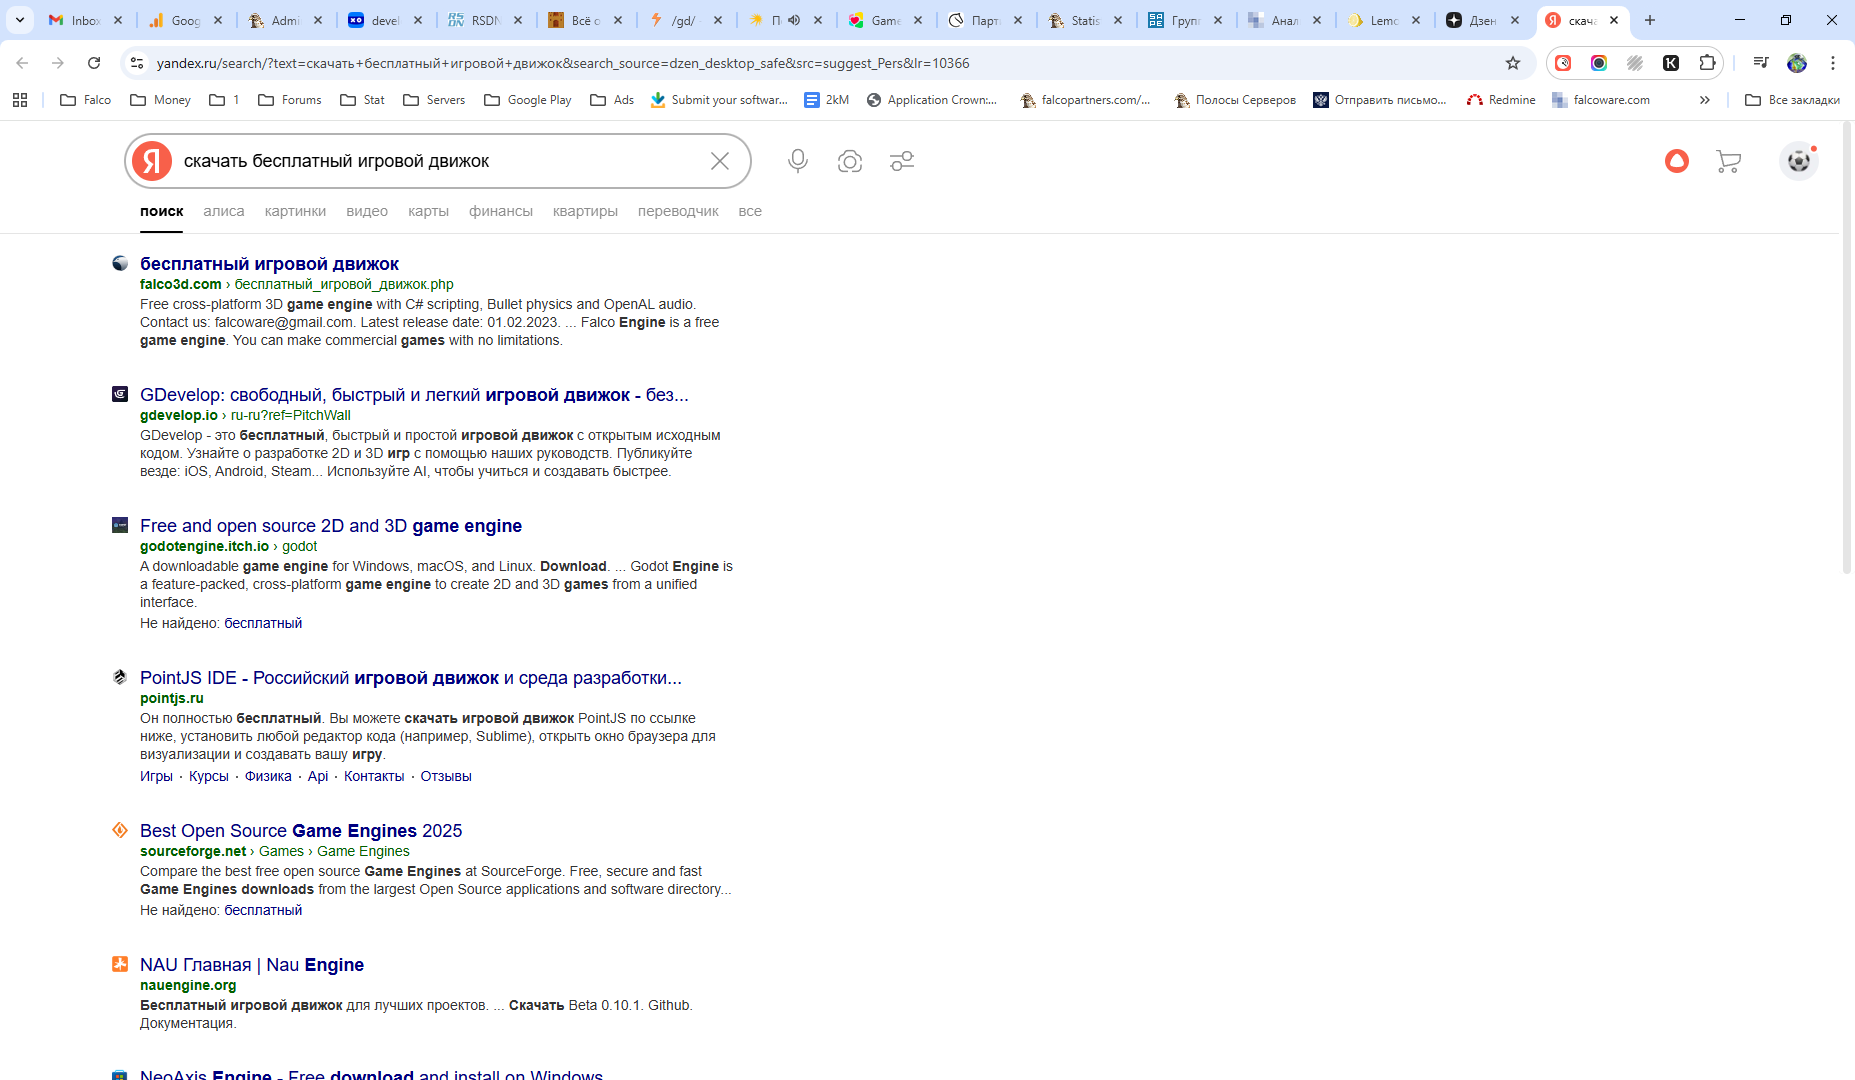The width and height of the screenshot is (1855, 1080).
Task: Open the shopping cart icon
Action: (1728, 161)
